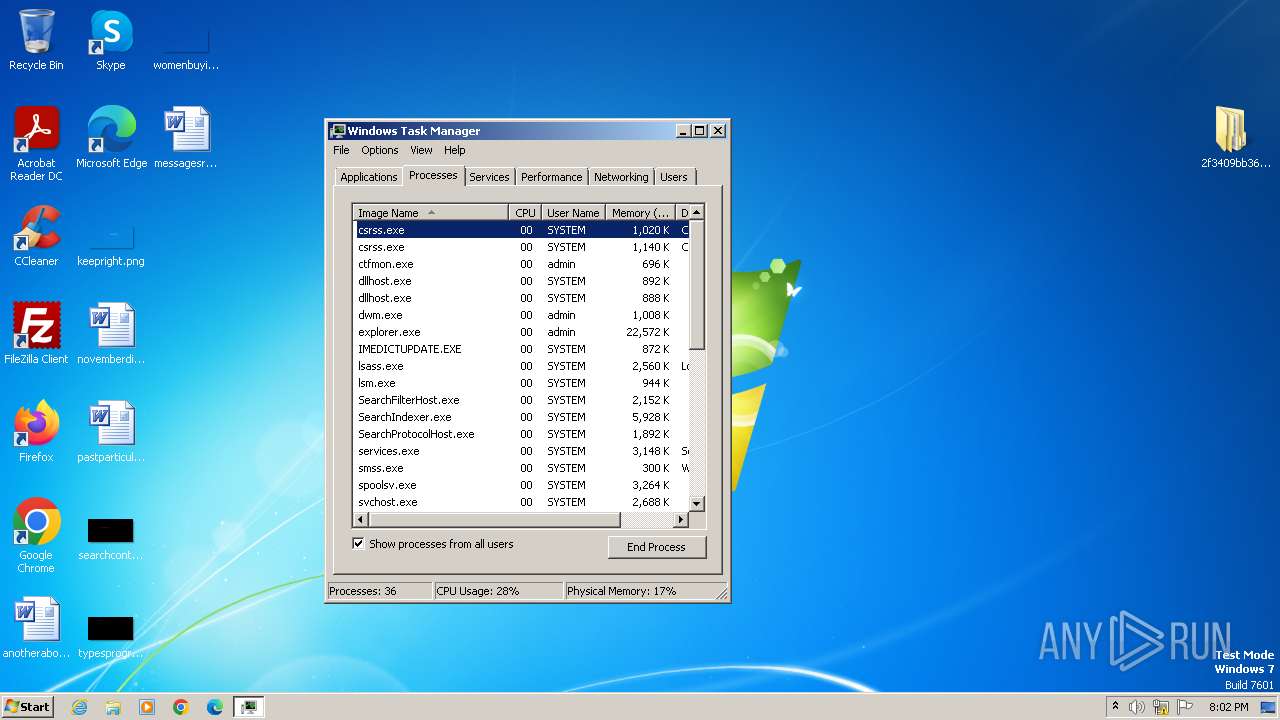This screenshot has height=720, width=1280.
Task: Open the Help menu in Task Manager
Action: (x=455, y=150)
